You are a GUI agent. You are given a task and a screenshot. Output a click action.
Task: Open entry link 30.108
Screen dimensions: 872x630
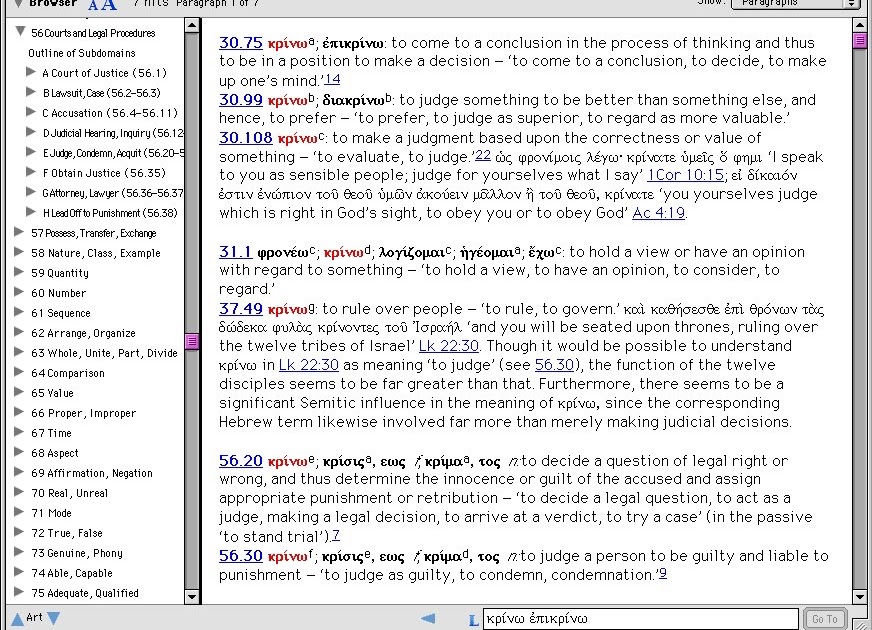click(x=245, y=137)
